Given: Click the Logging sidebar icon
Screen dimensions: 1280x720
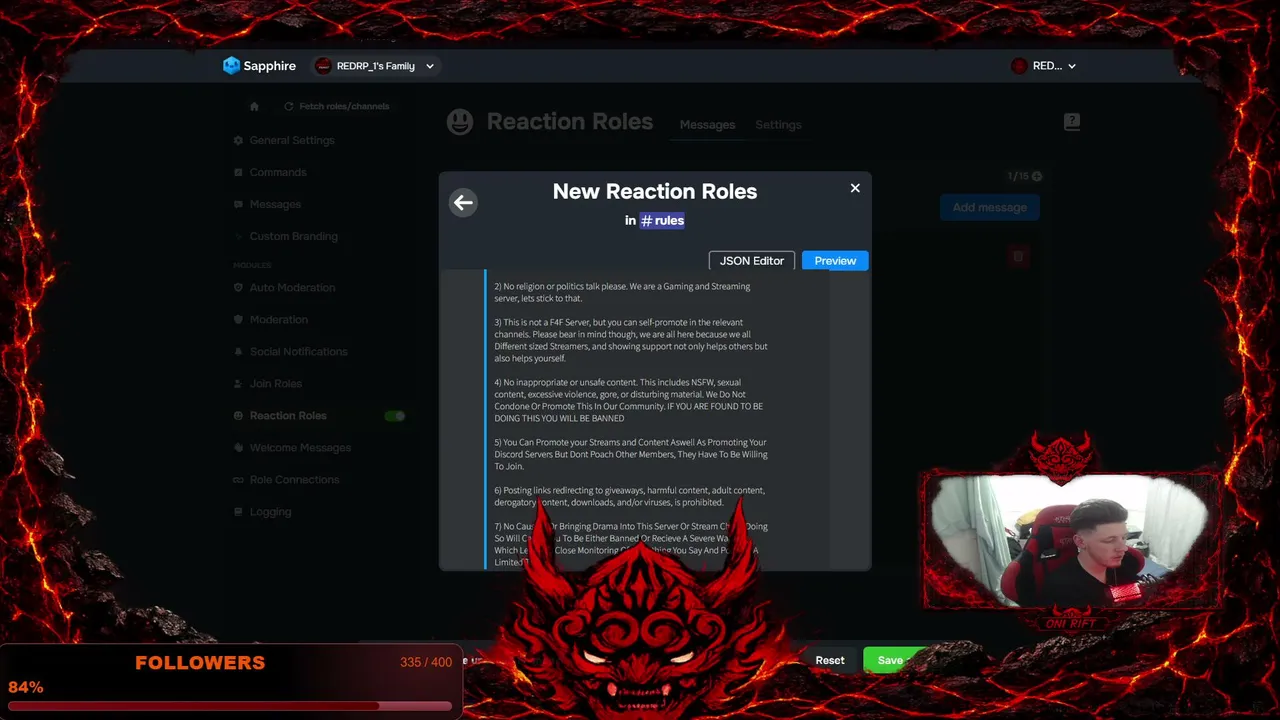Looking at the screenshot, I should (x=238, y=511).
